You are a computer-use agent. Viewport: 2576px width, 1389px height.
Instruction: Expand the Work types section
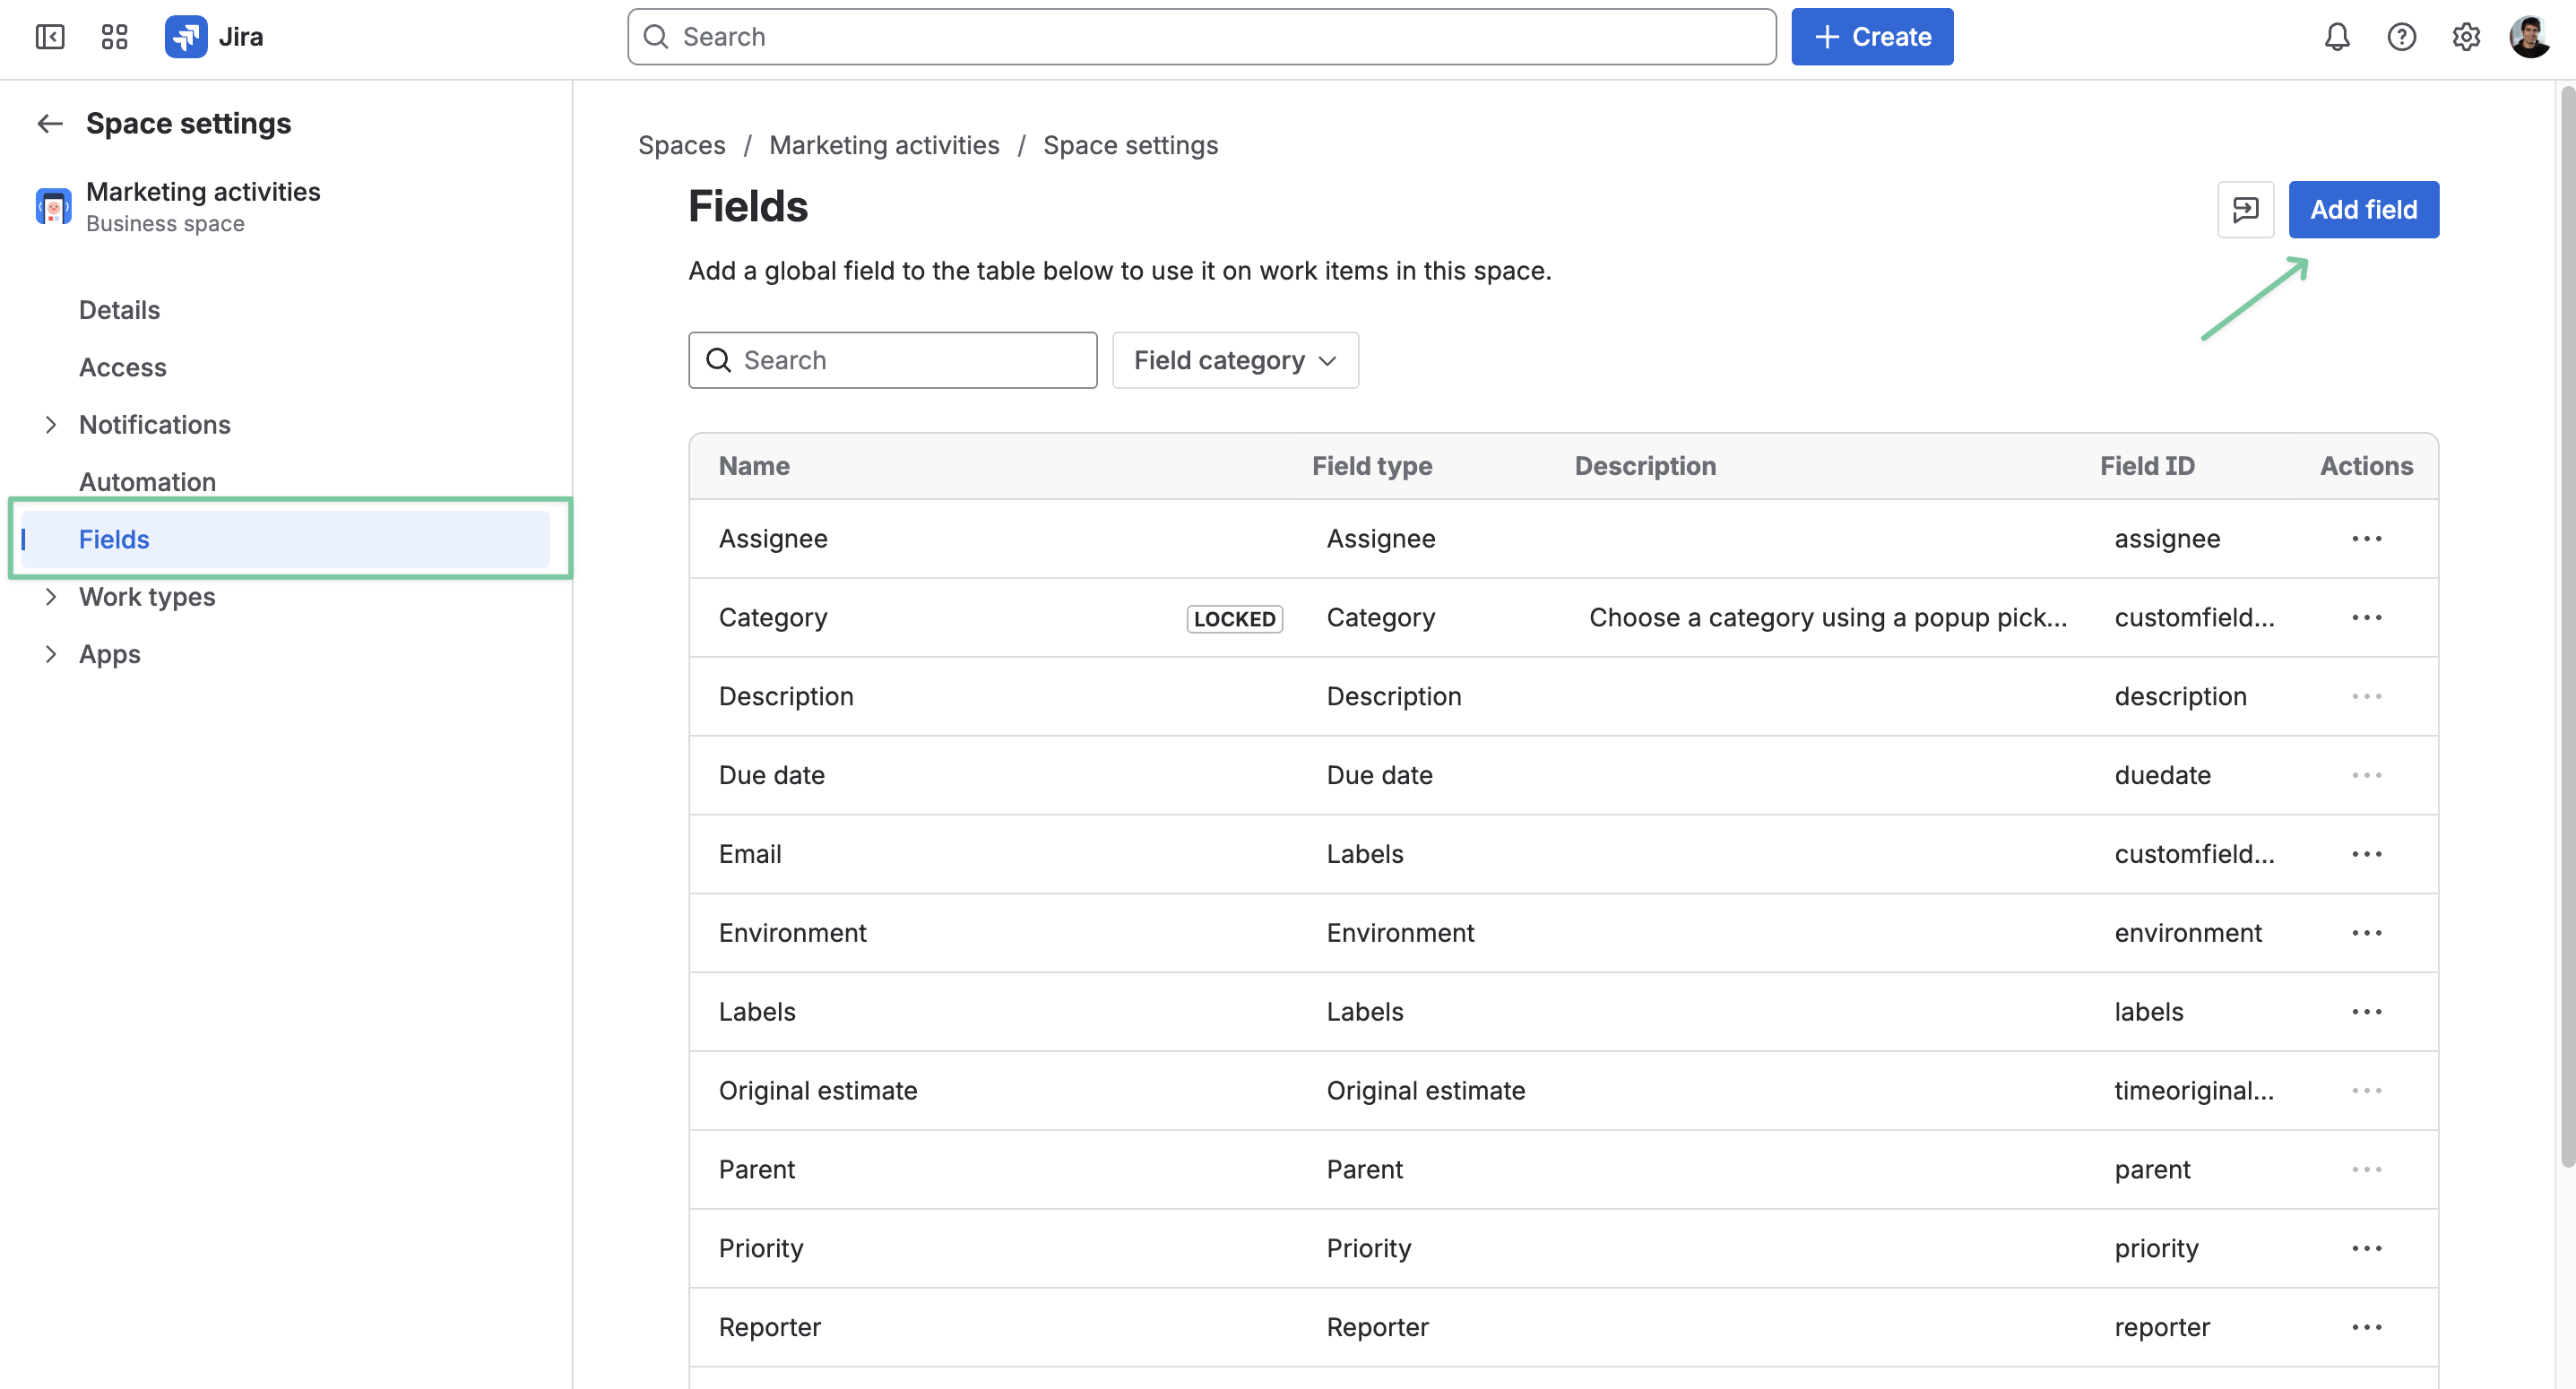pos(51,597)
